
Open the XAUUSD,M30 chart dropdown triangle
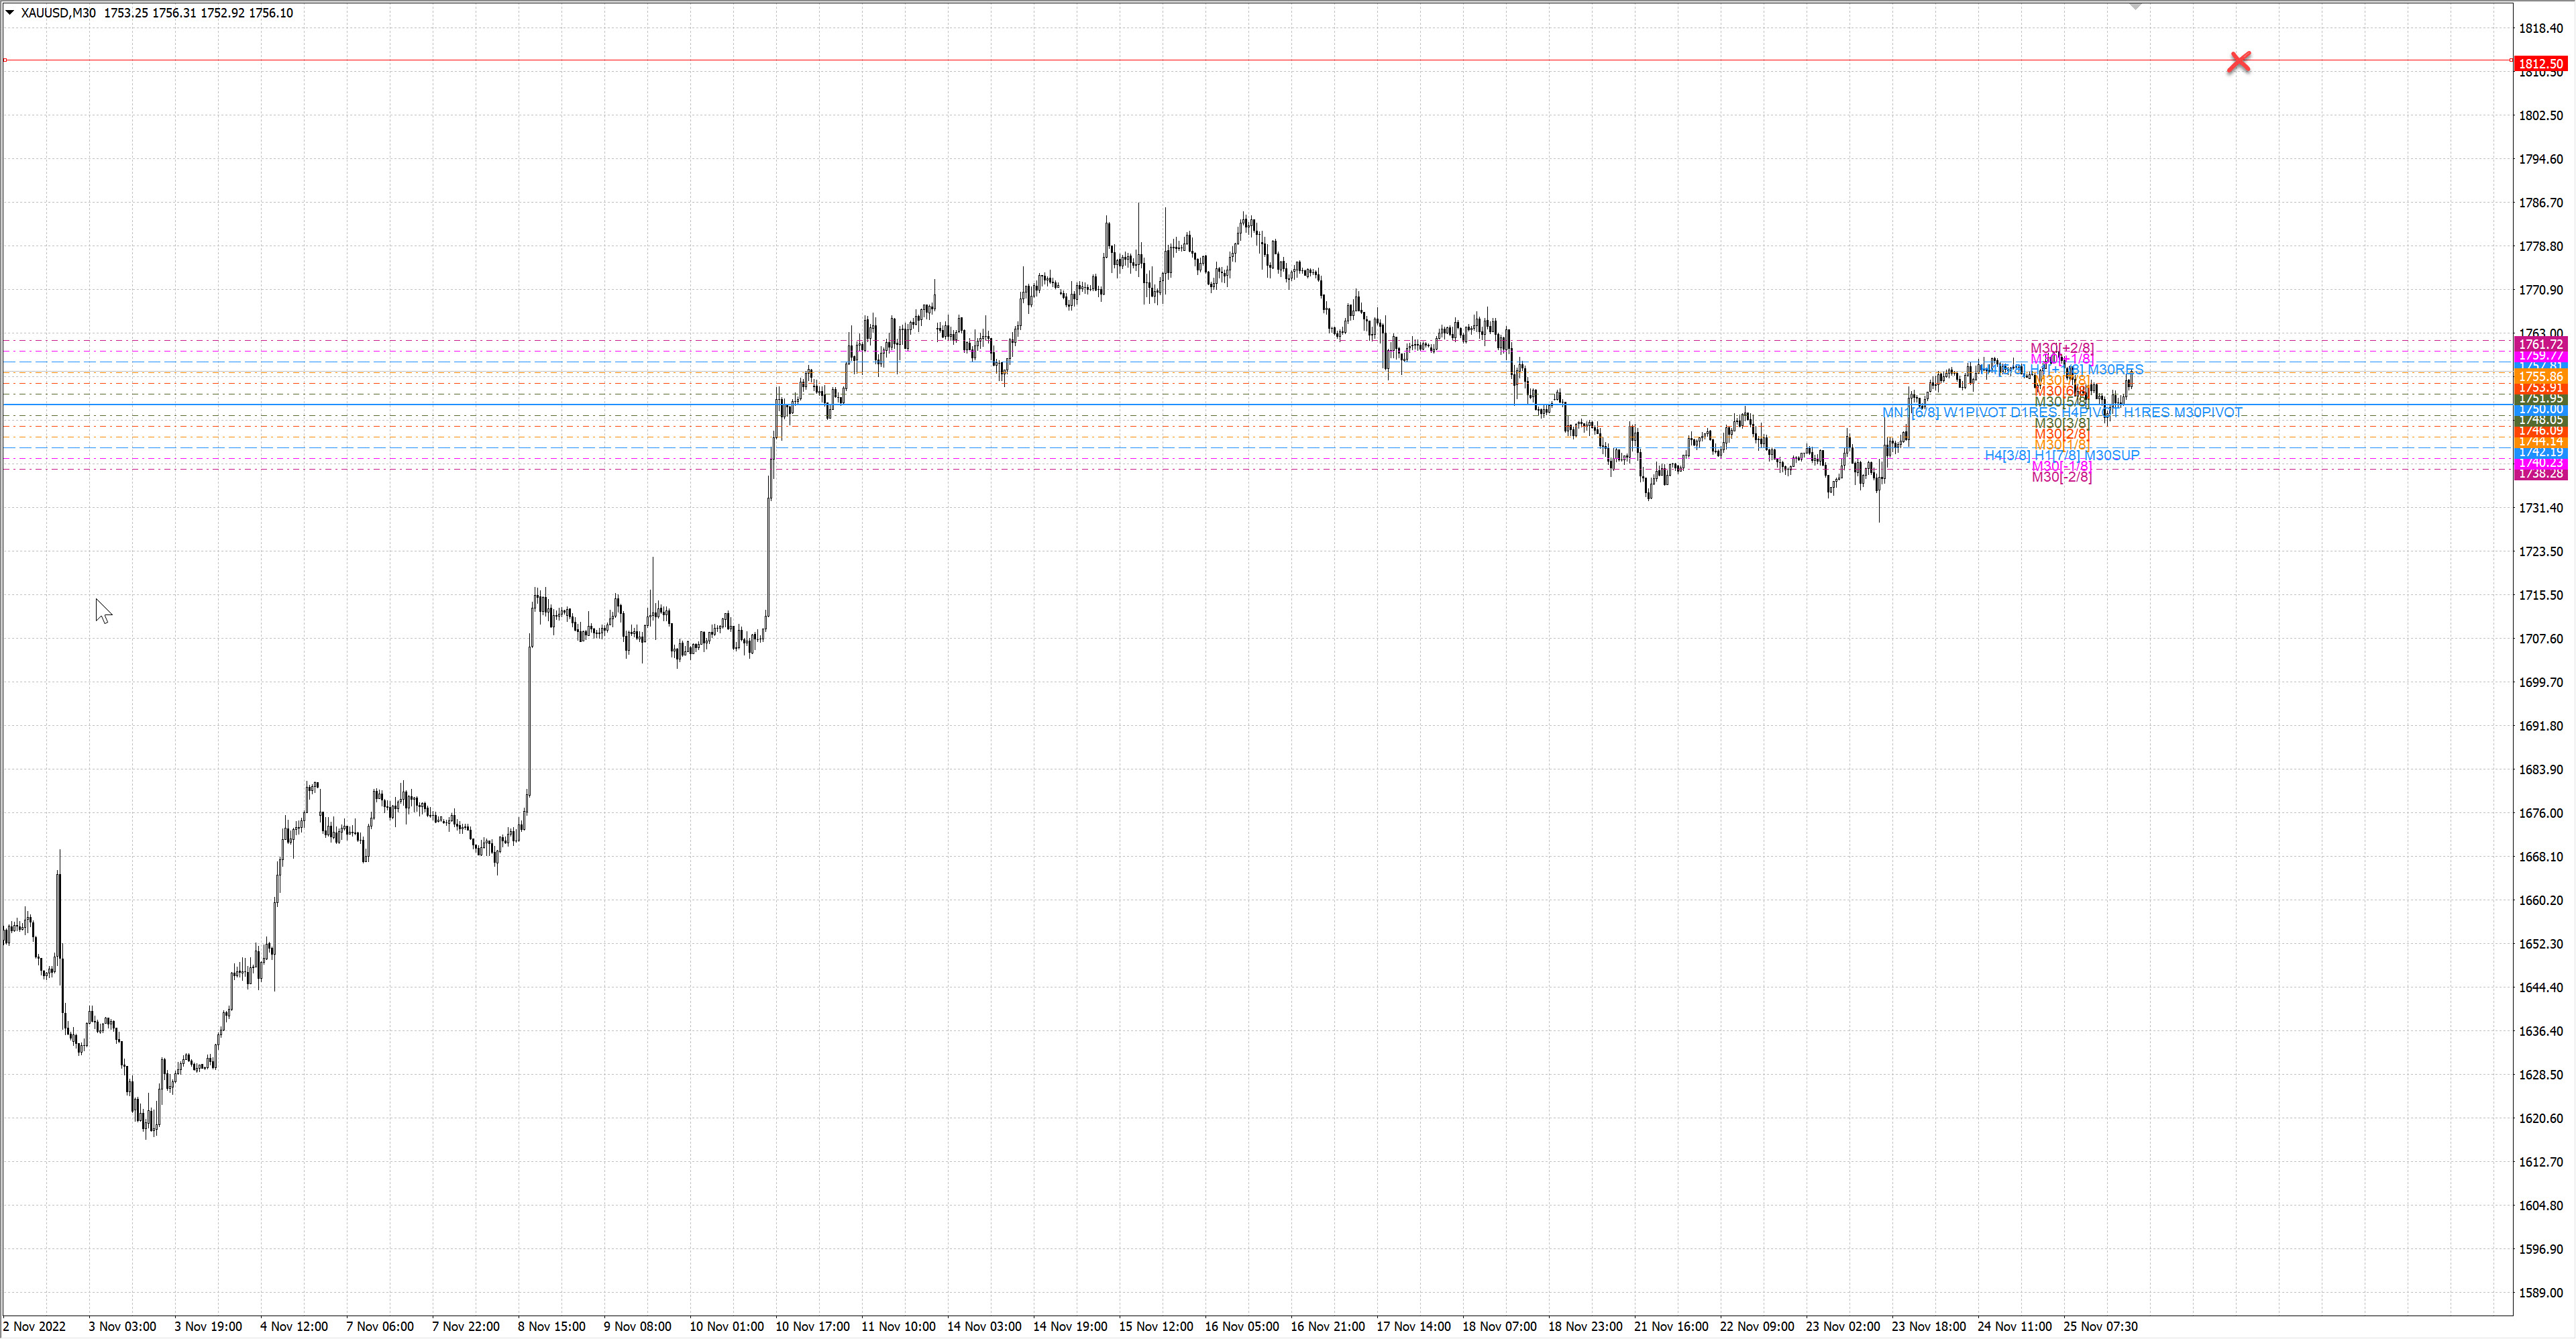point(10,13)
